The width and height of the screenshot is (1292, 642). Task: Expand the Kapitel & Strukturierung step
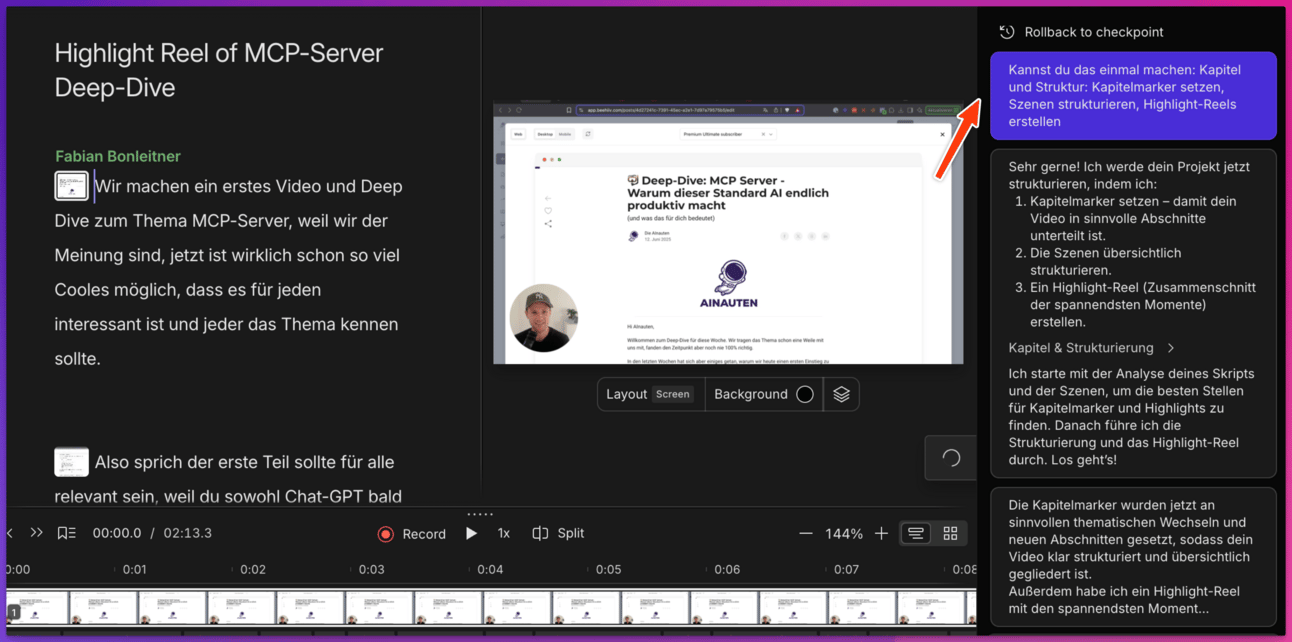(x=1092, y=348)
